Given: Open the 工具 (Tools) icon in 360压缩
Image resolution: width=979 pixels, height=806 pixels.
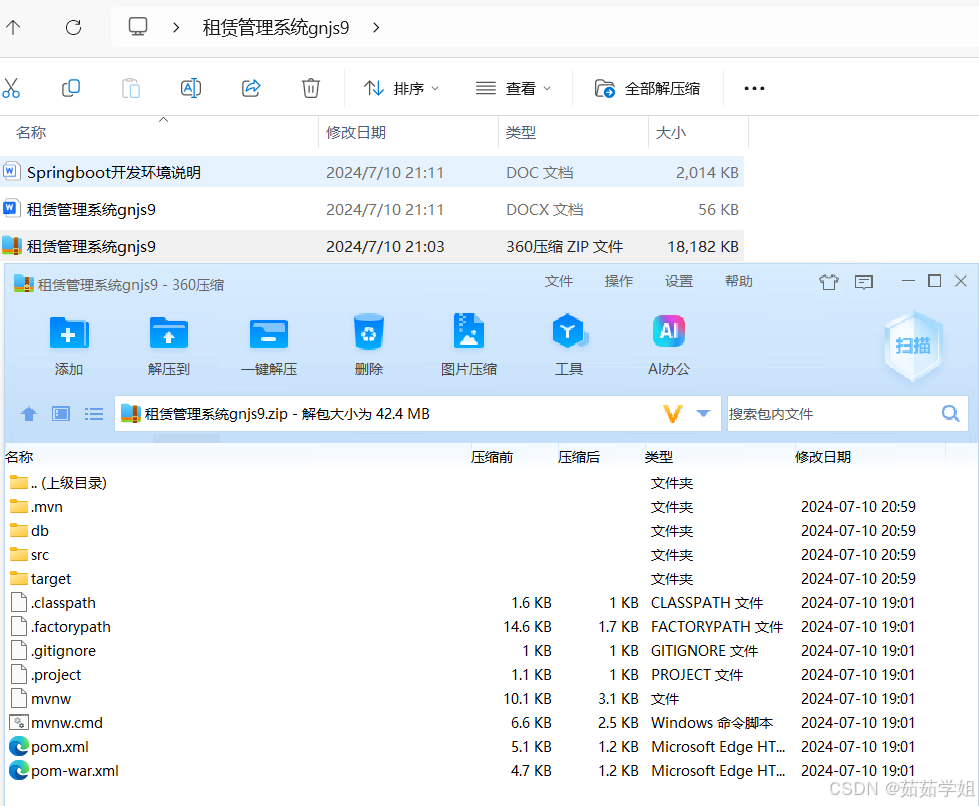Looking at the screenshot, I should [568, 340].
